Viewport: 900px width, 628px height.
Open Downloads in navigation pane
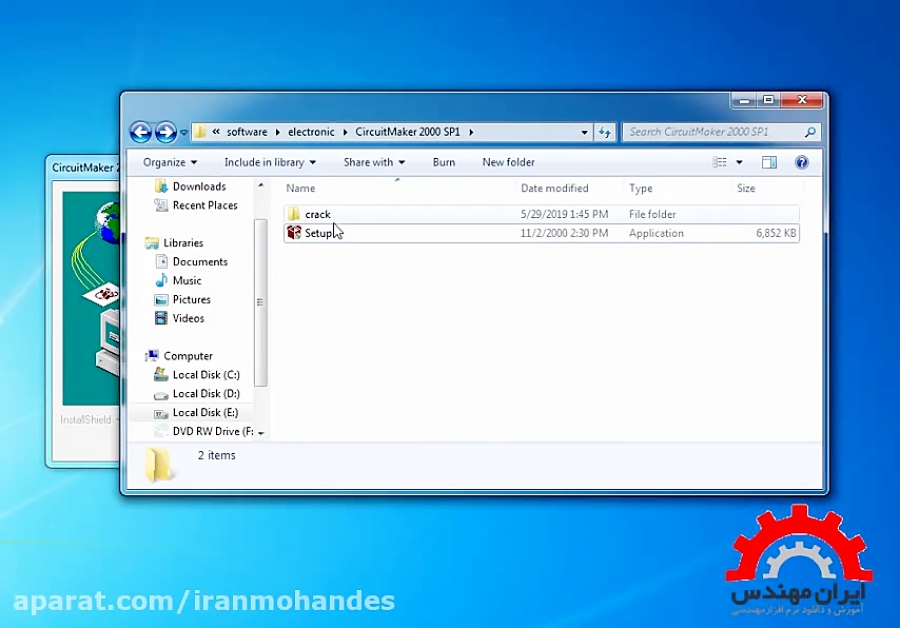click(199, 187)
